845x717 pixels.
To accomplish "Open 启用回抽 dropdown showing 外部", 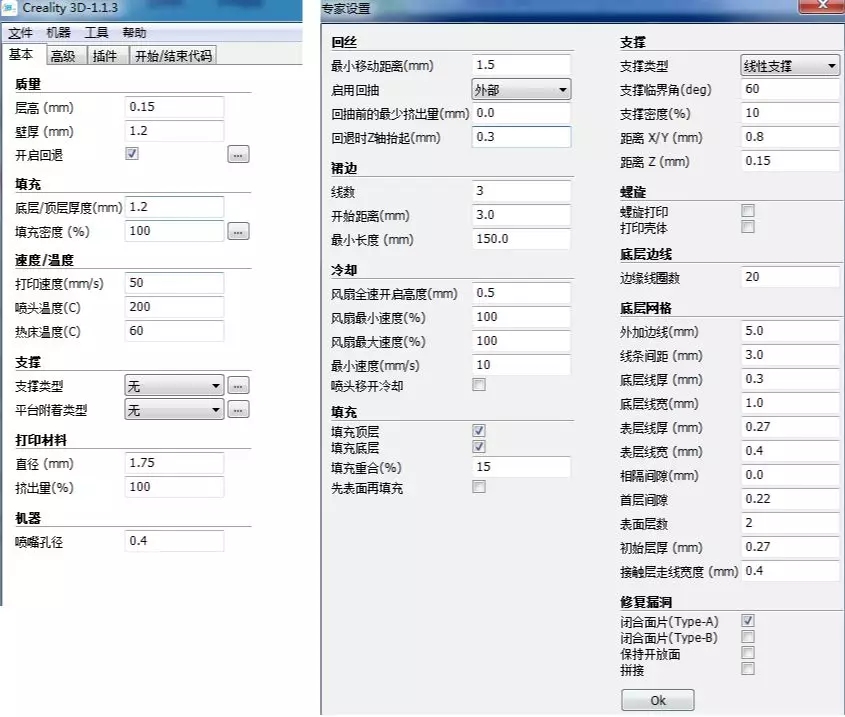I will (x=521, y=89).
